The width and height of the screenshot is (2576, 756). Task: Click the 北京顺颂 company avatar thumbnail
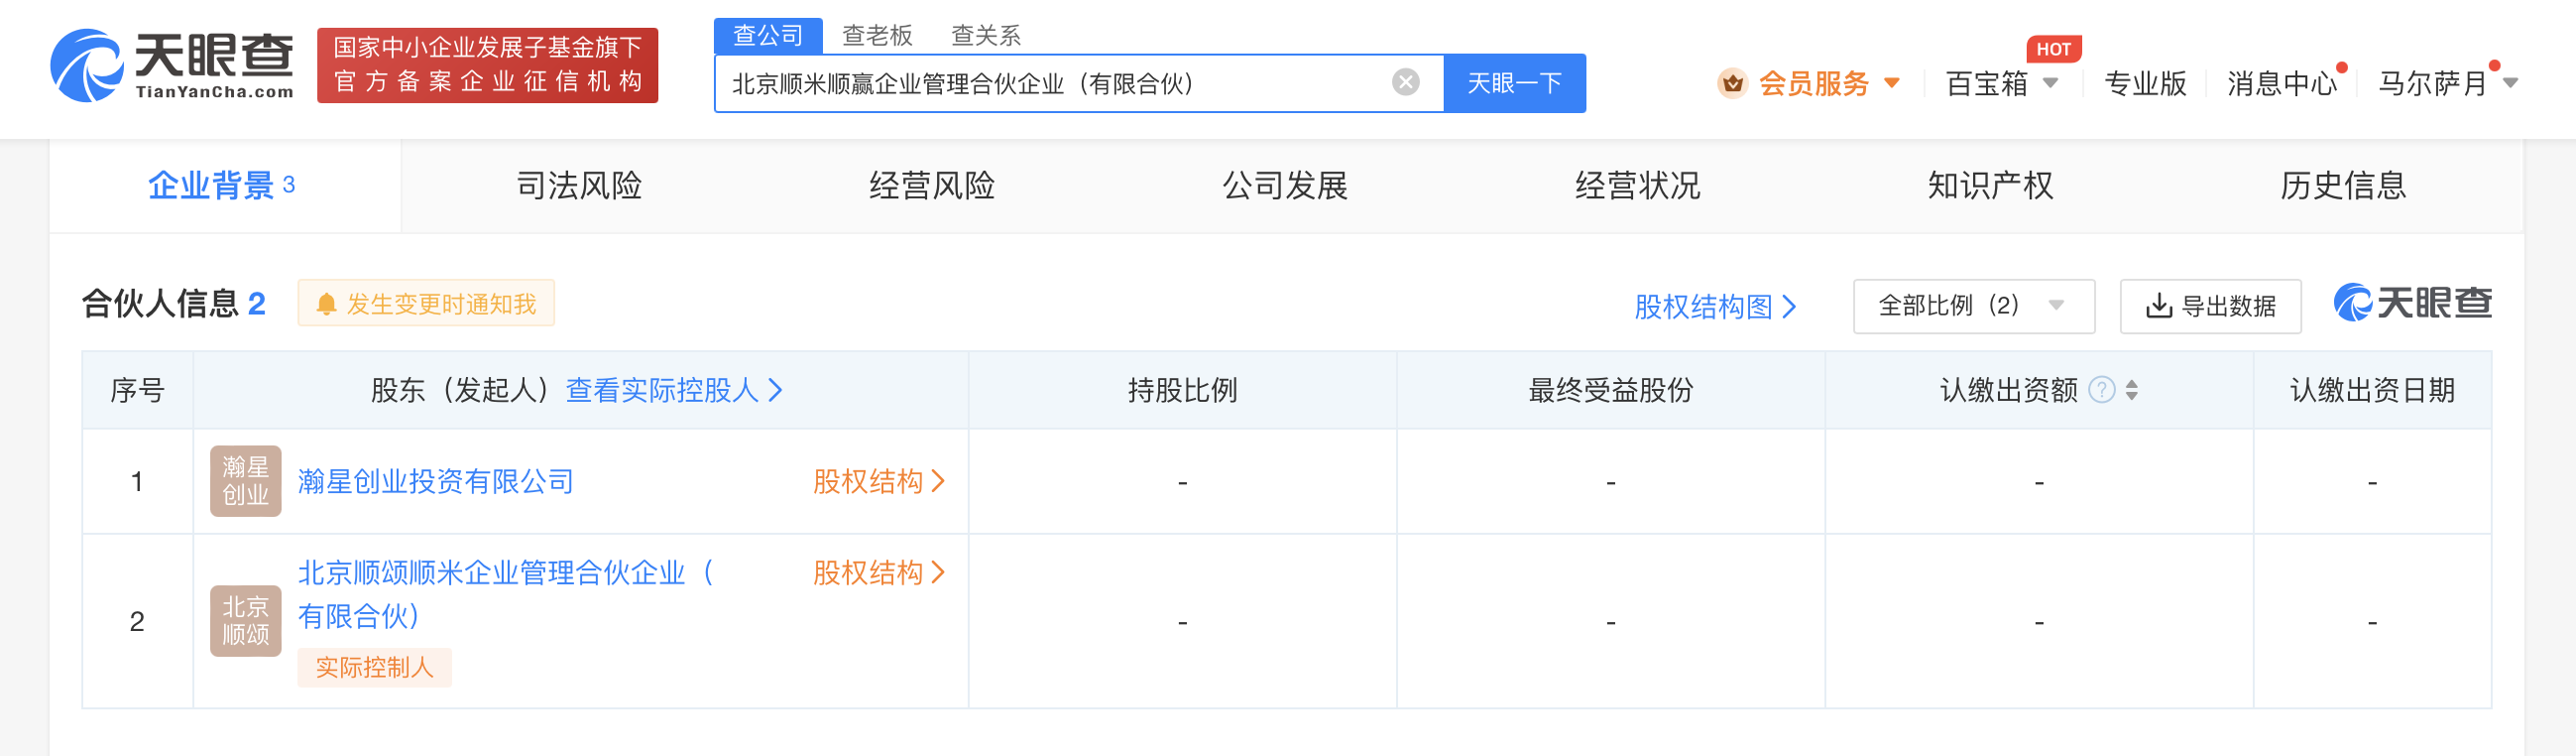(x=245, y=621)
